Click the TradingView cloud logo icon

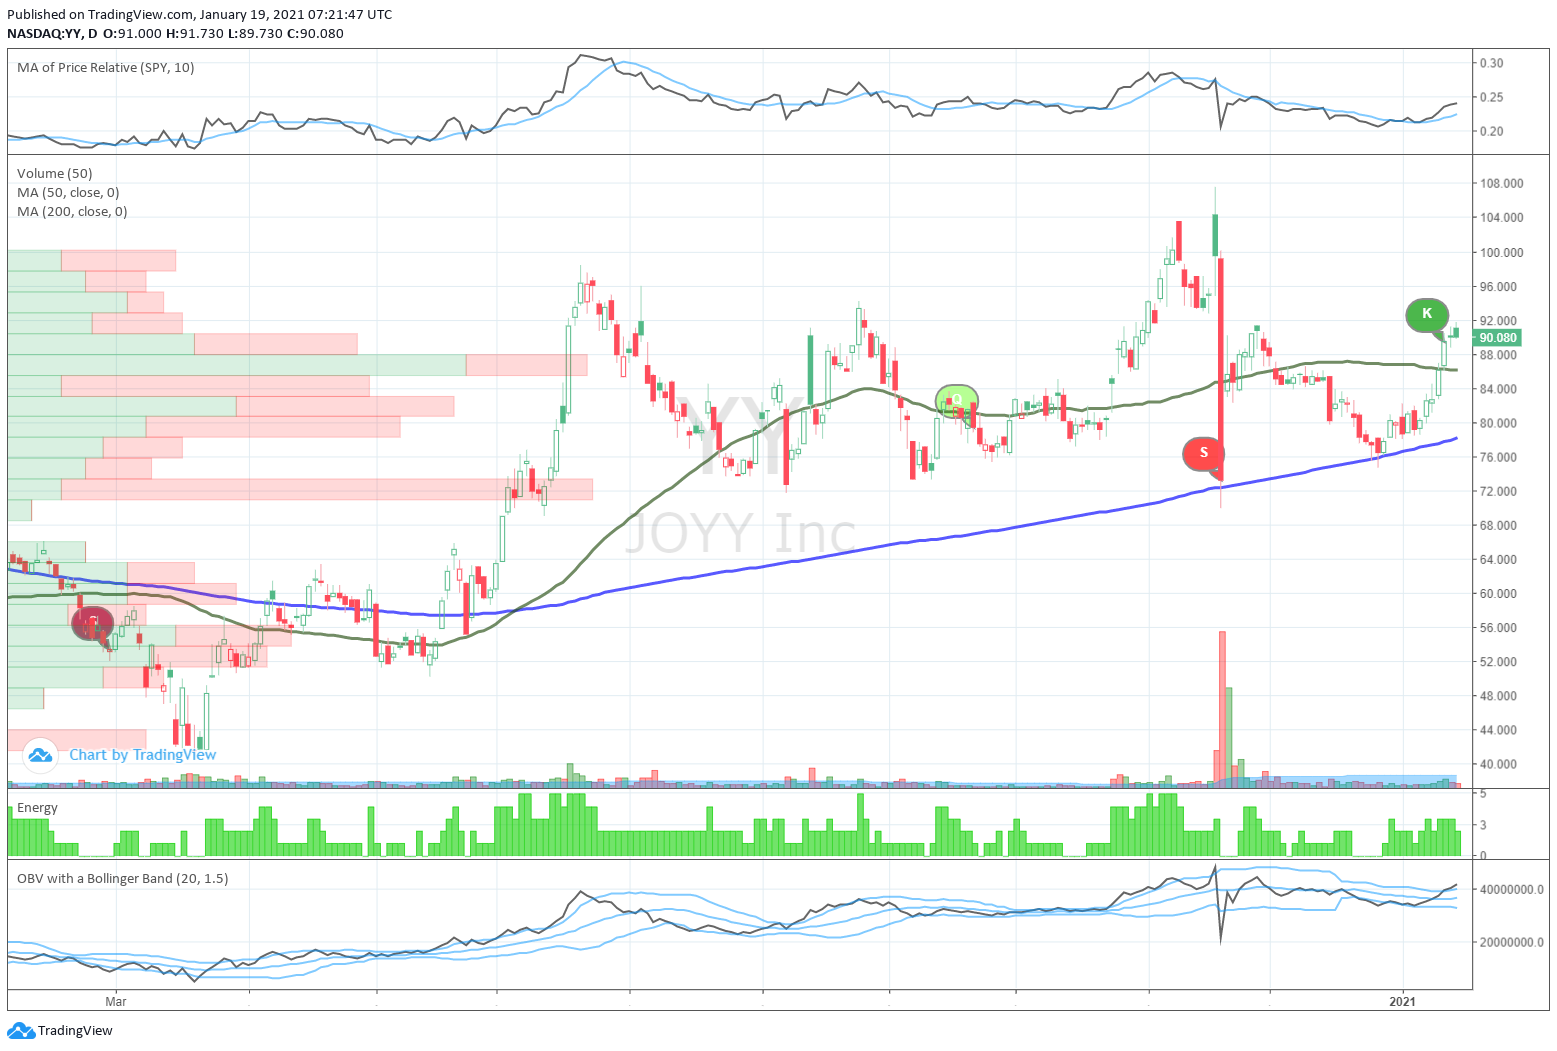(x=40, y=755)
